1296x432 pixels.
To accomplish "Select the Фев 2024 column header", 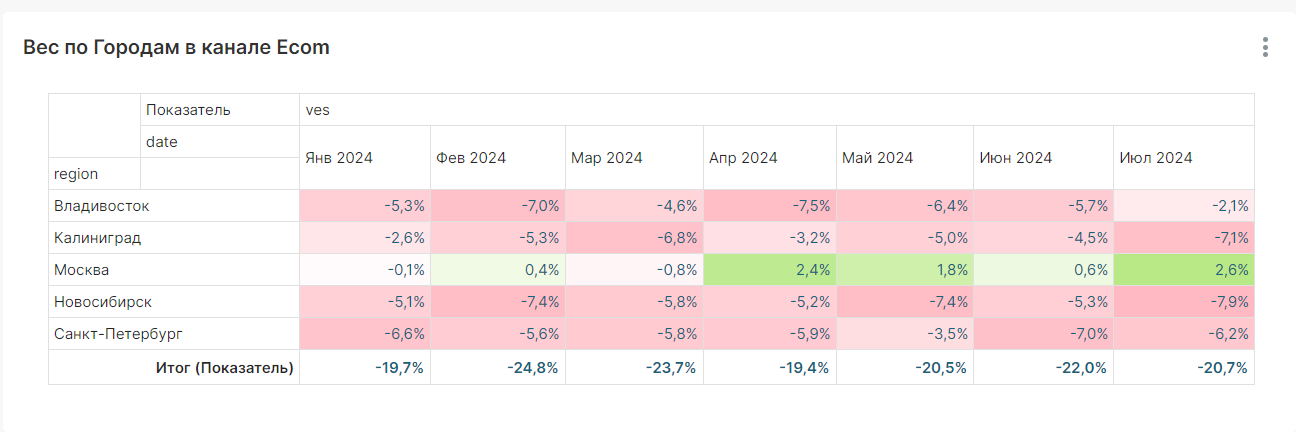I will pos(471,158).
